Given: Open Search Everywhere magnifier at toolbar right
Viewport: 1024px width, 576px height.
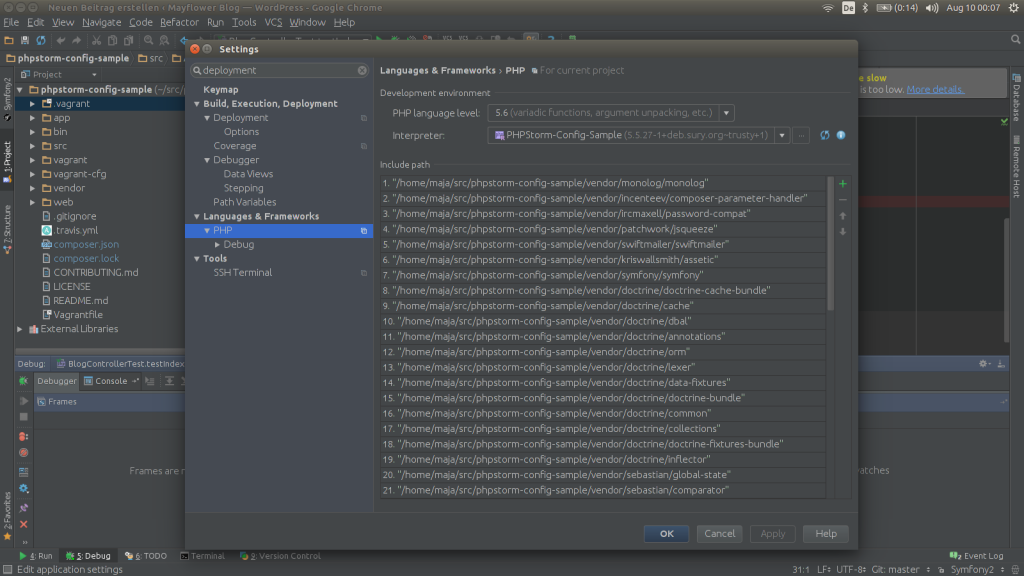Looking at the screenshot, I should pos(1016,40).
